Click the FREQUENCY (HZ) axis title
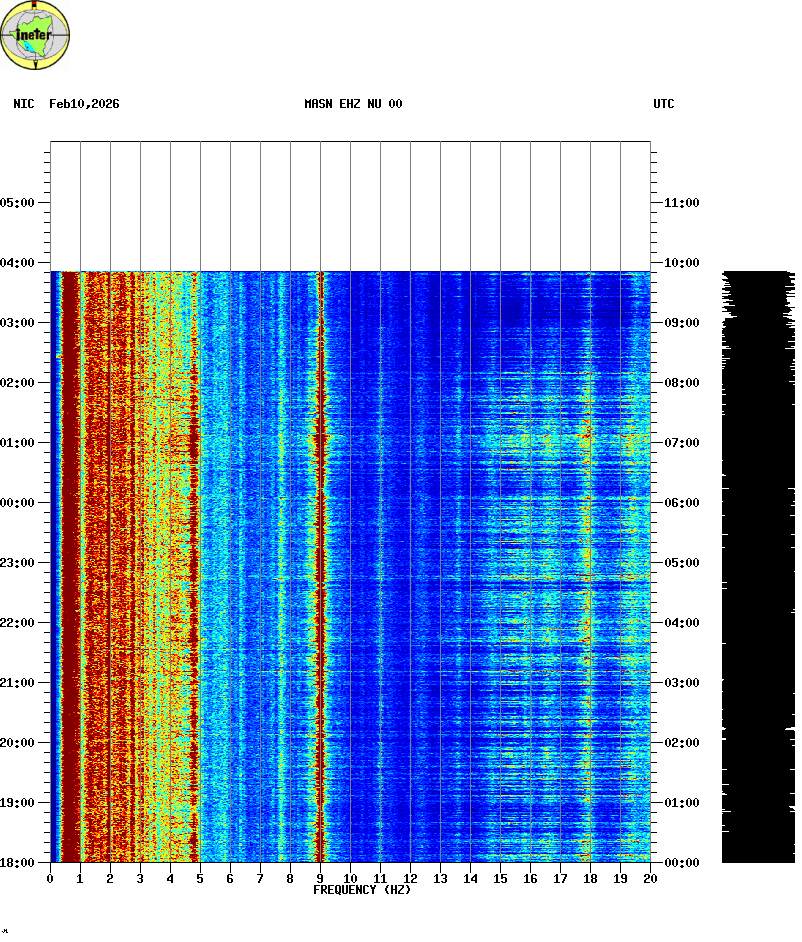This screenshot has width=802, height=942. click(x=362, y=890)
